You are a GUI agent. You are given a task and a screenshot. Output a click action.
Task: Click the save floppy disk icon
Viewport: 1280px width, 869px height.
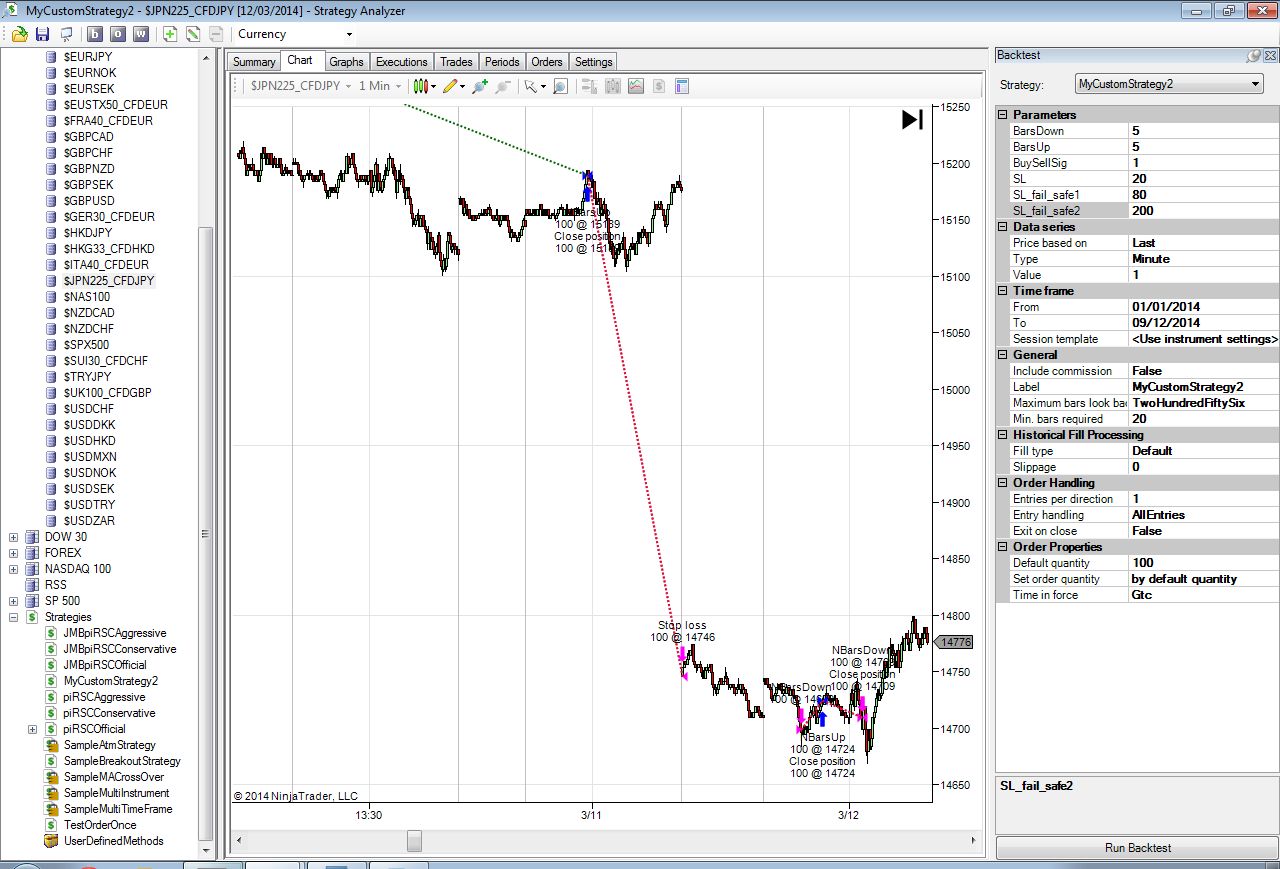click(42, 34)
